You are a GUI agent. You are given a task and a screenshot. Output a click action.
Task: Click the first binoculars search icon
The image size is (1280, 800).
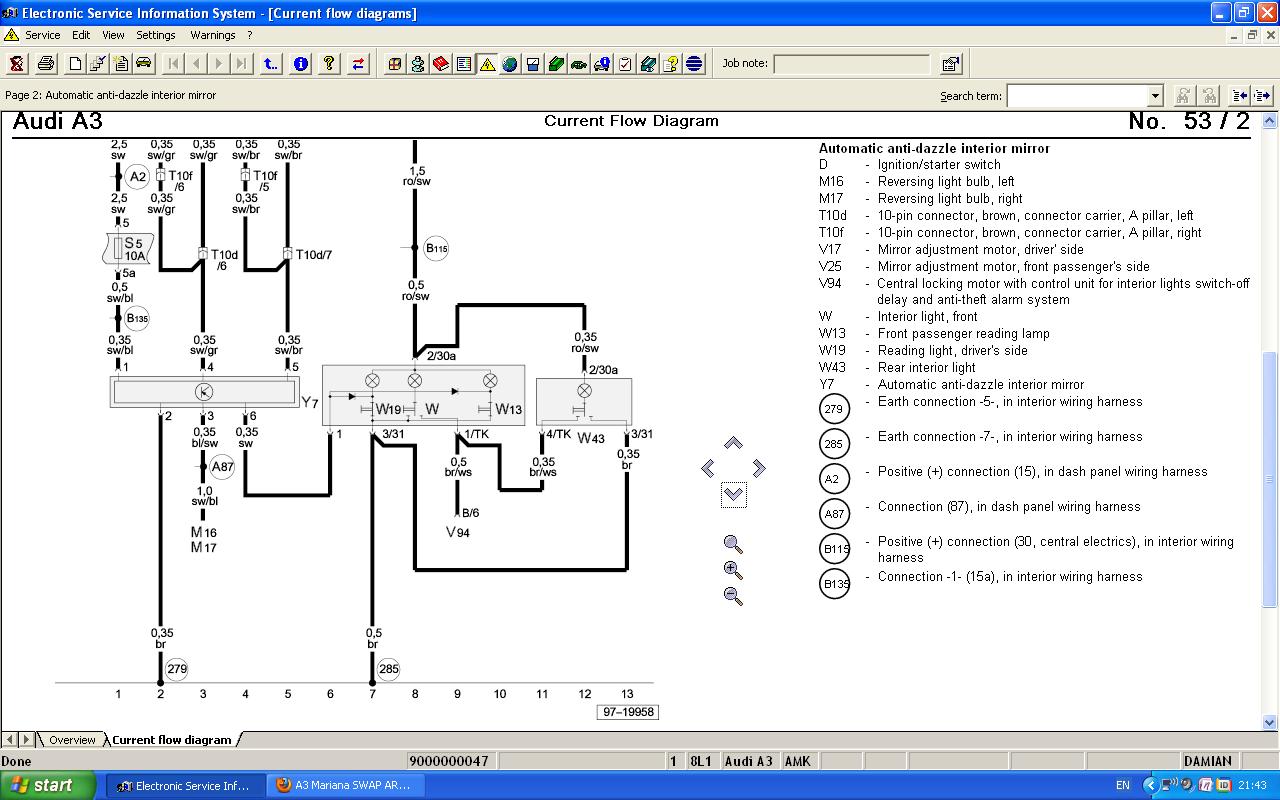[1183, 96]
